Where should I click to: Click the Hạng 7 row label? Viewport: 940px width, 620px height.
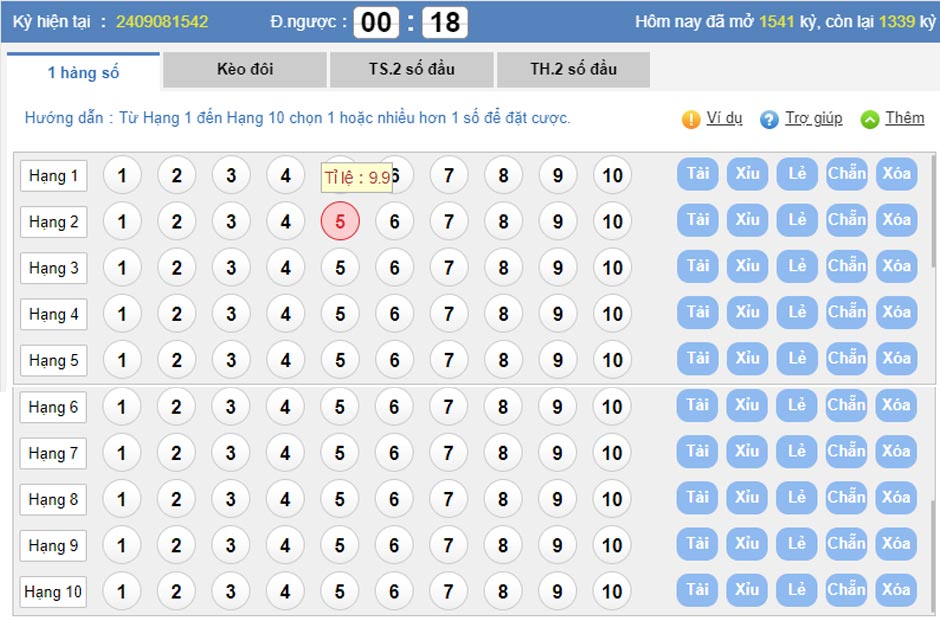point(53,453)
